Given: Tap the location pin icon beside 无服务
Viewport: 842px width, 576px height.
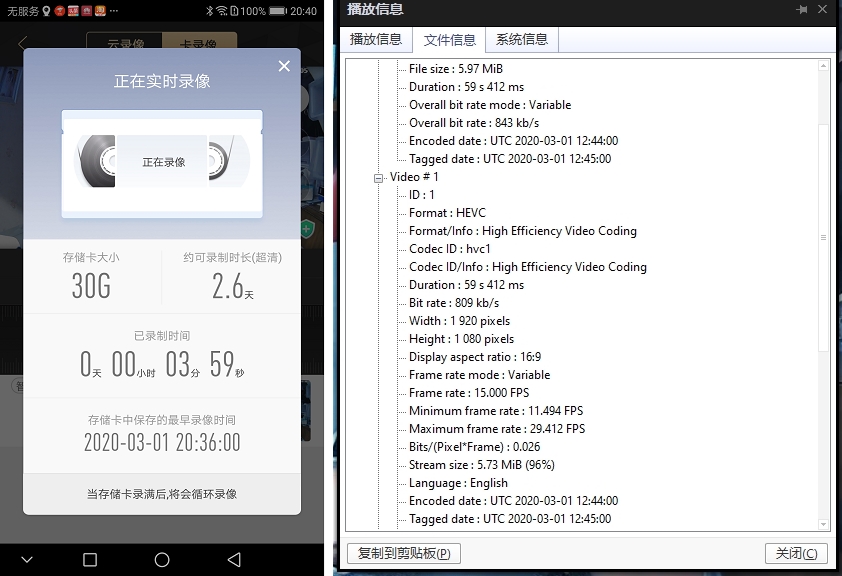Looking at the screenshot, I should tap(46, 11).
